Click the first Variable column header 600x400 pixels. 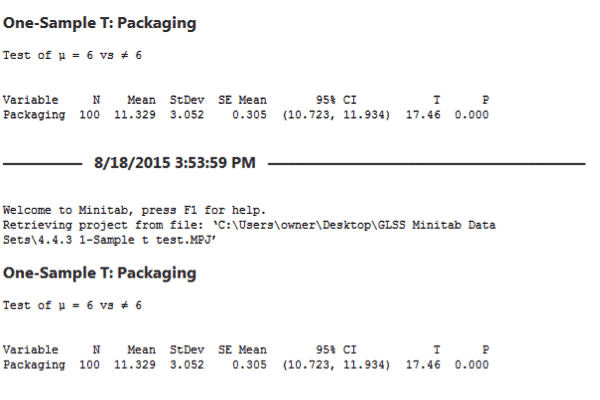pos(31,100)
